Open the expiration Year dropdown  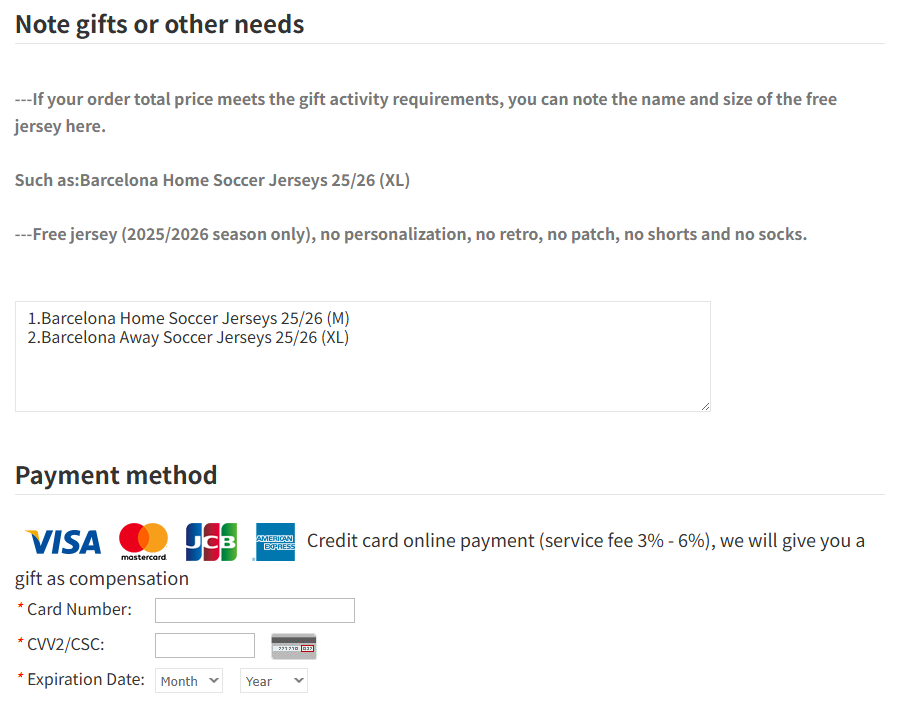click(x=273, y=681)
